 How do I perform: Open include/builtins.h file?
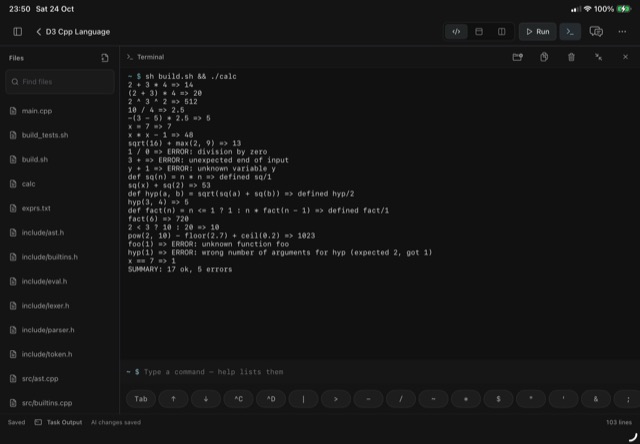point(60,257)
